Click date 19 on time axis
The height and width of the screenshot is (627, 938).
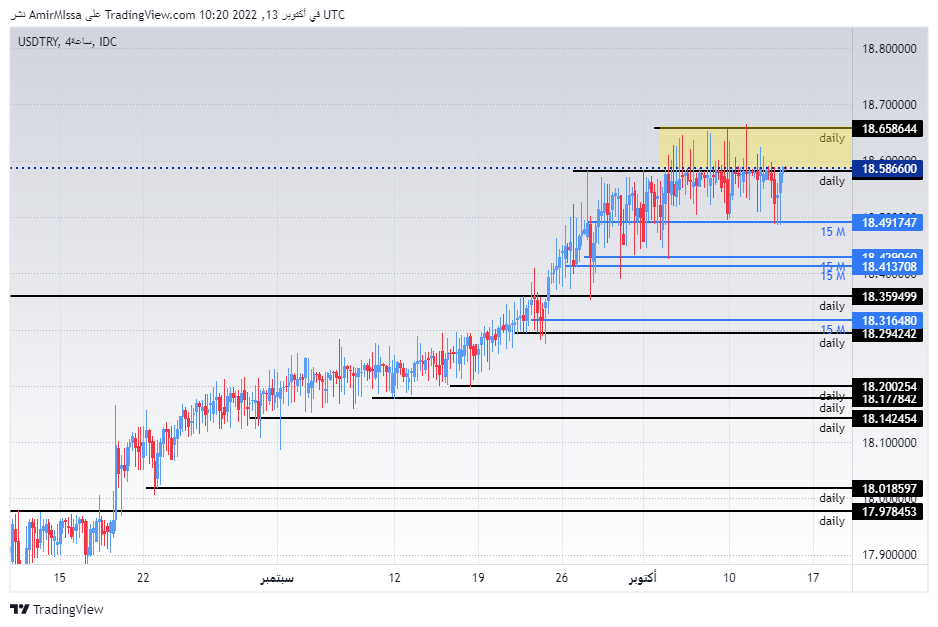[x=478, y=578]
